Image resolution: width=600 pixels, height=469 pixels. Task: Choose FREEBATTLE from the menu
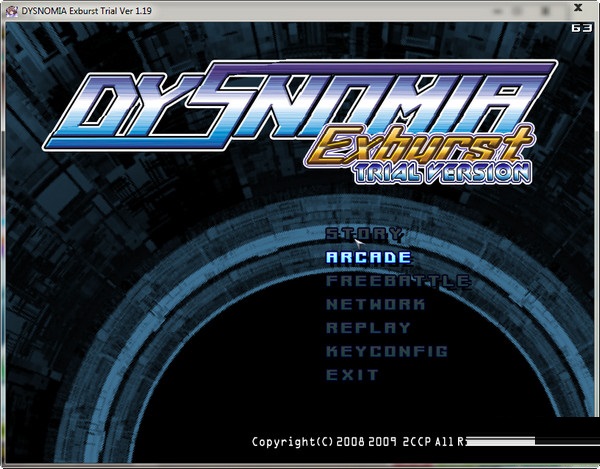coord(398,281)
